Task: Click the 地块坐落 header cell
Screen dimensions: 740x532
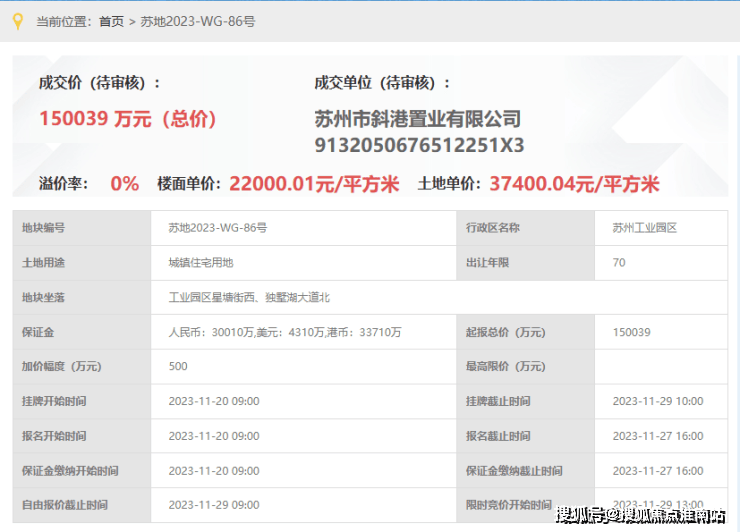Action: 82,298
